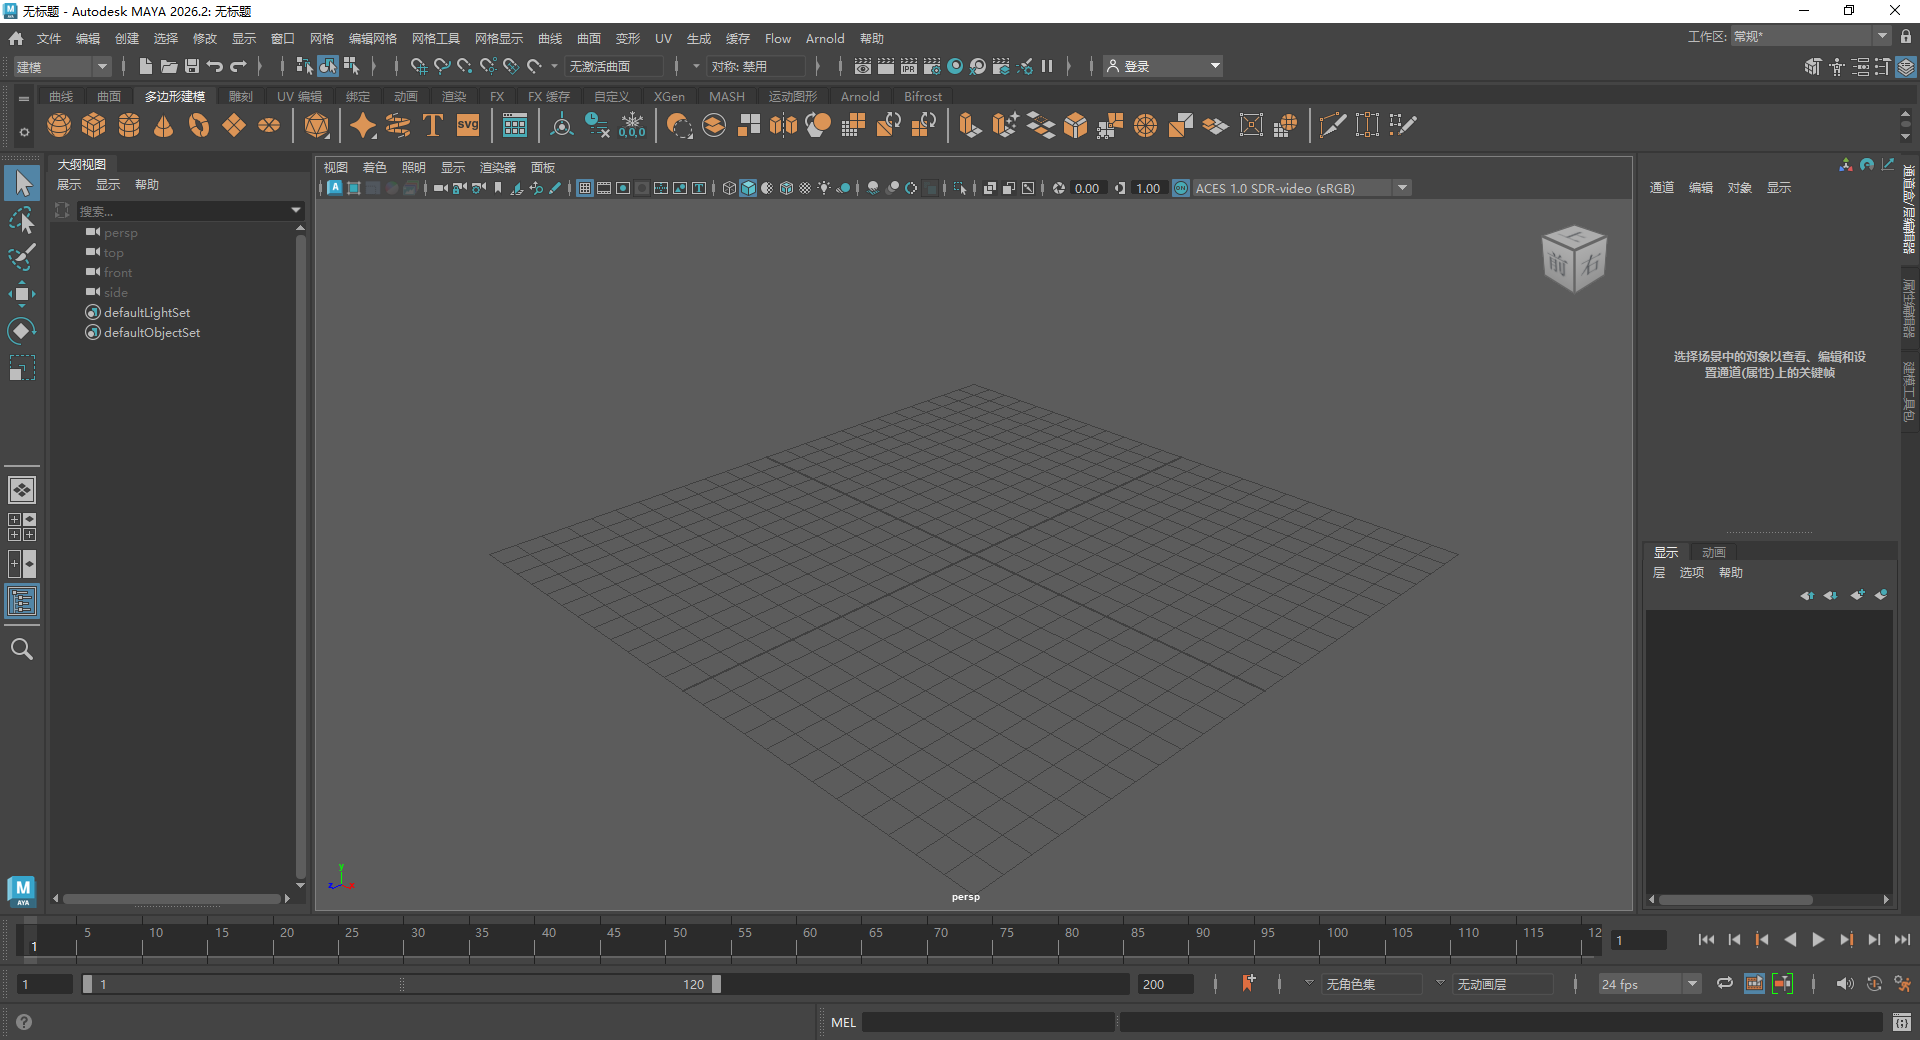Screen dimensions: 1920x1040
Task: Click the polygon Type (T) tool icon
Action: tap(433, 125)
